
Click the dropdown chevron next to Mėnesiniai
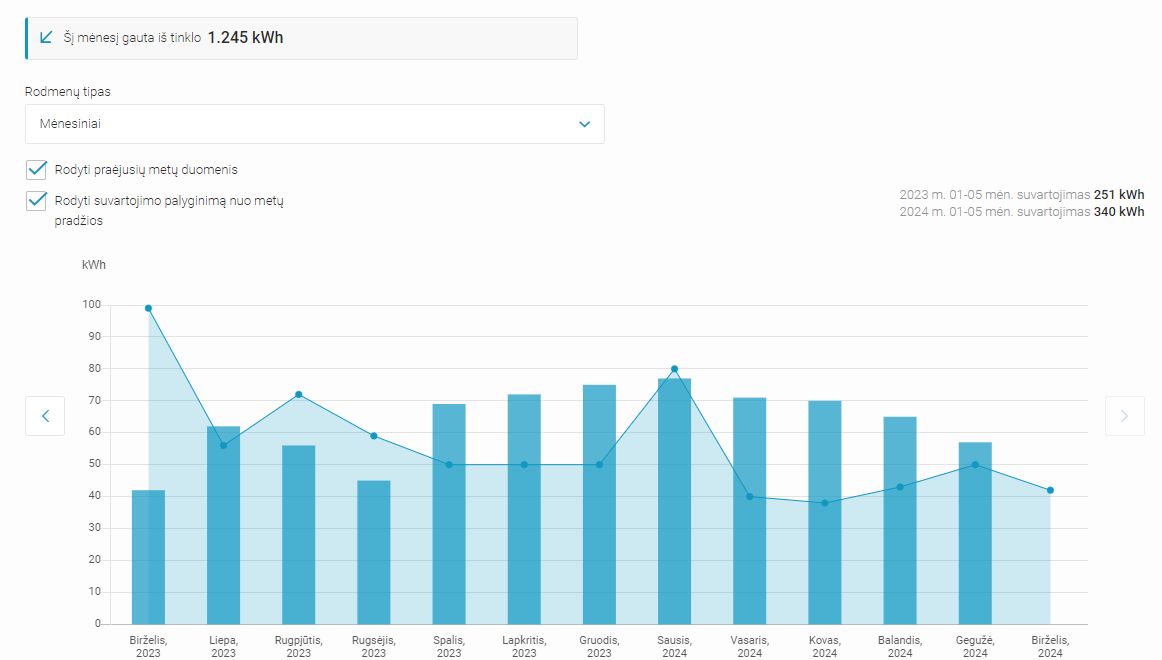tap(585, 124)
